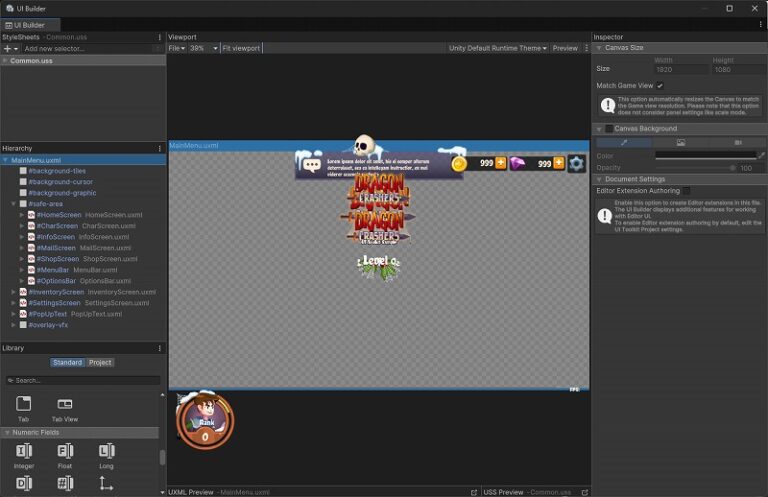Click the Opacity slider handle

point(733,168)
